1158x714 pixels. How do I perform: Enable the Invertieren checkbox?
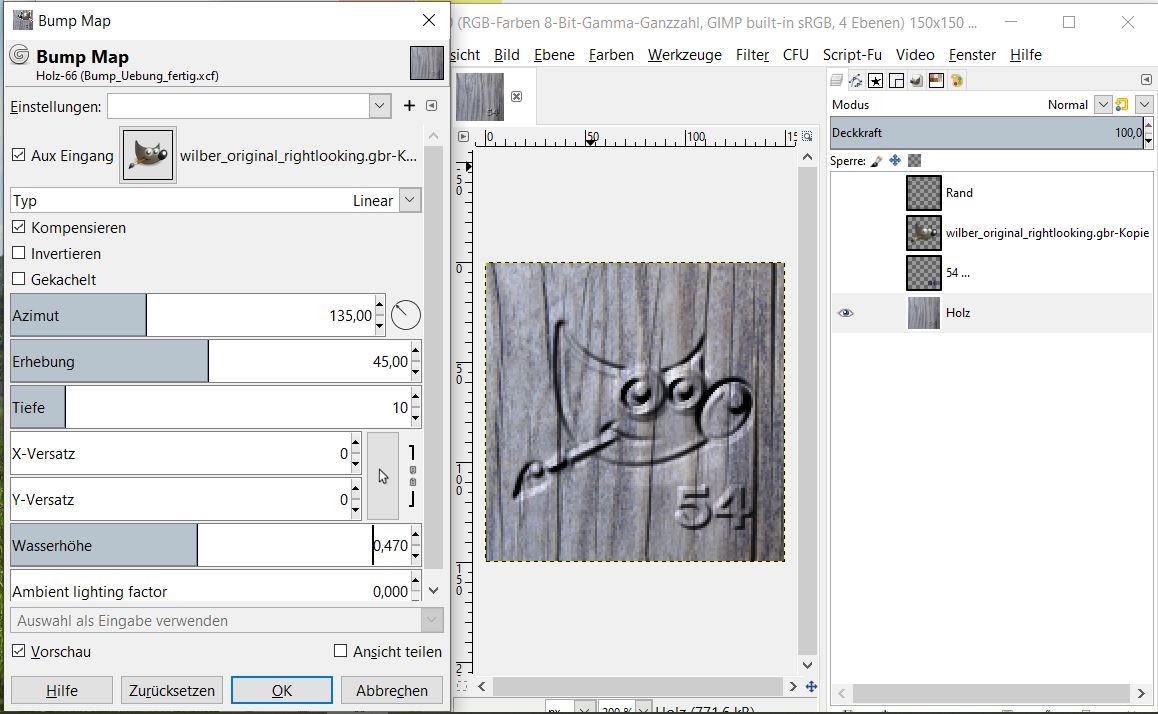click(x=19, y=254)
